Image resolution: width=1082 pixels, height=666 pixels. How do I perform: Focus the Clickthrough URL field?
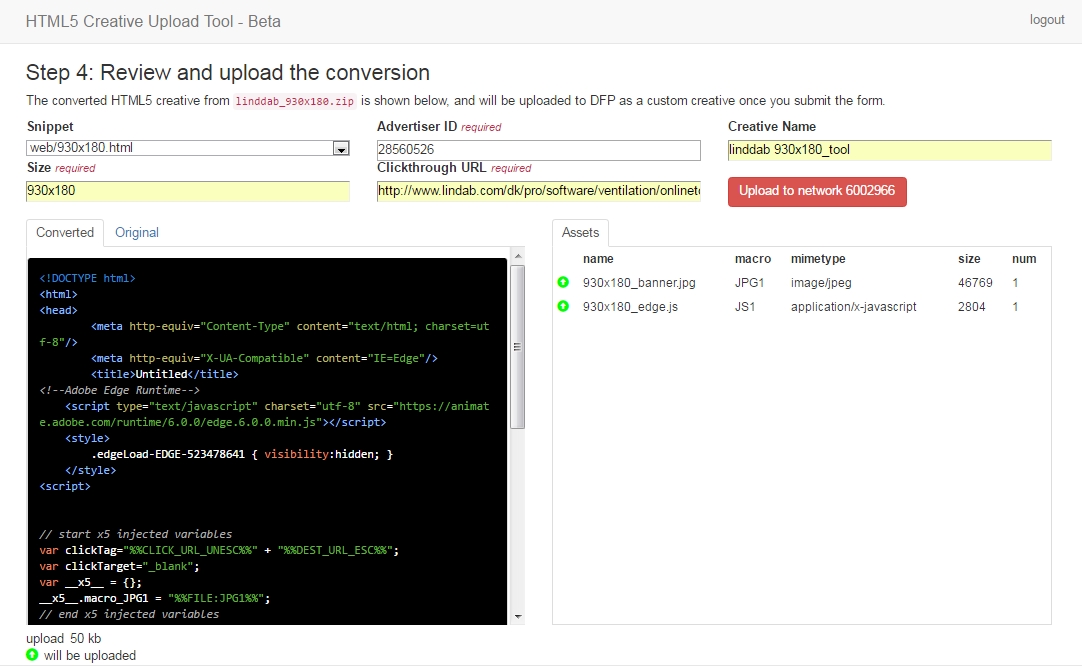[x=538, y=191]
